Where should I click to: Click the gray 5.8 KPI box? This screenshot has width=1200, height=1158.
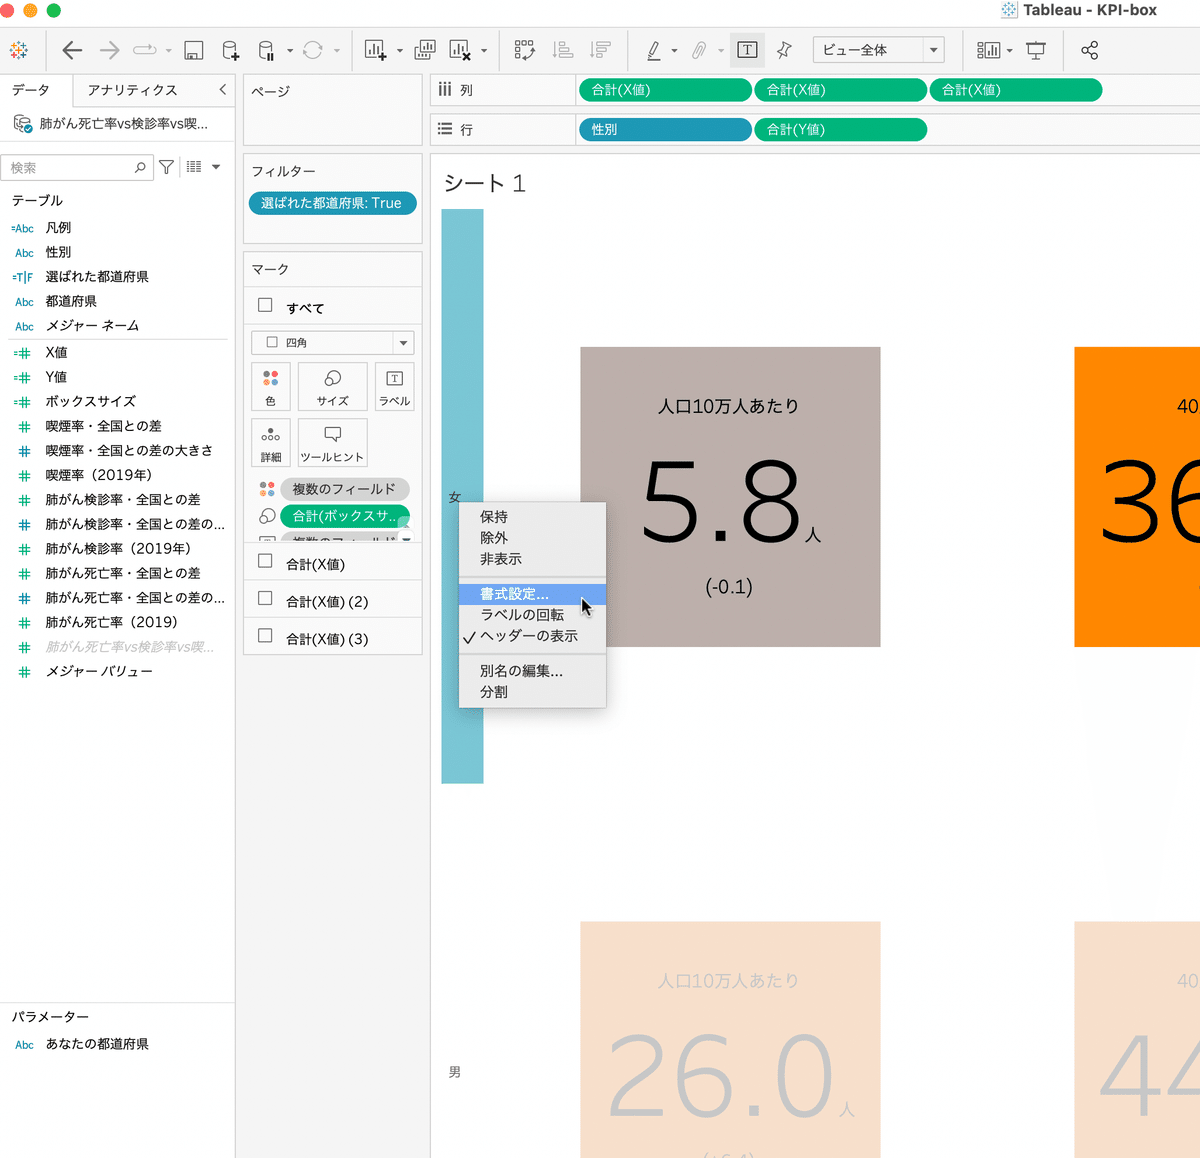[730, 497]
